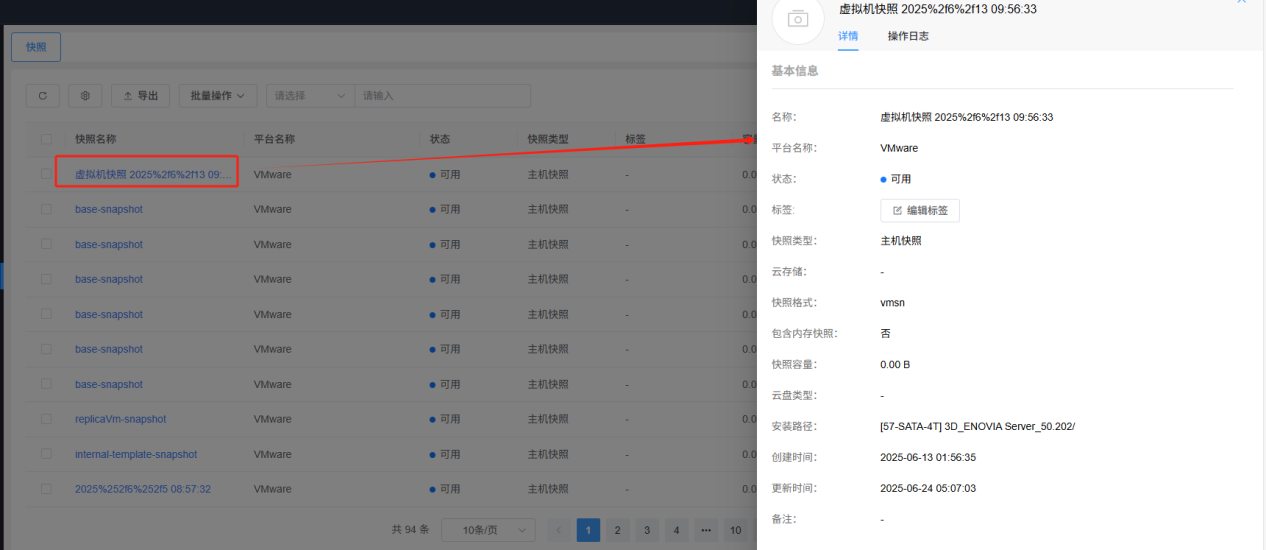Go to previous page arrow in pagination
The height and width of the screenshot is (550, 1266).
pos(559,530)
